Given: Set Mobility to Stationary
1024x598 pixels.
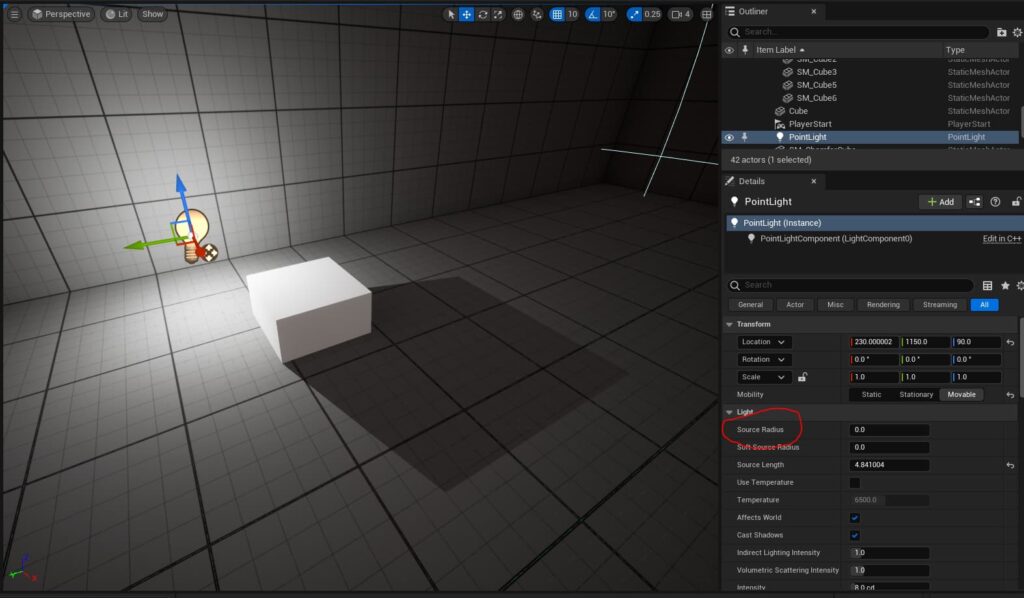Looking at the screenshot, I should click(916, 394).
